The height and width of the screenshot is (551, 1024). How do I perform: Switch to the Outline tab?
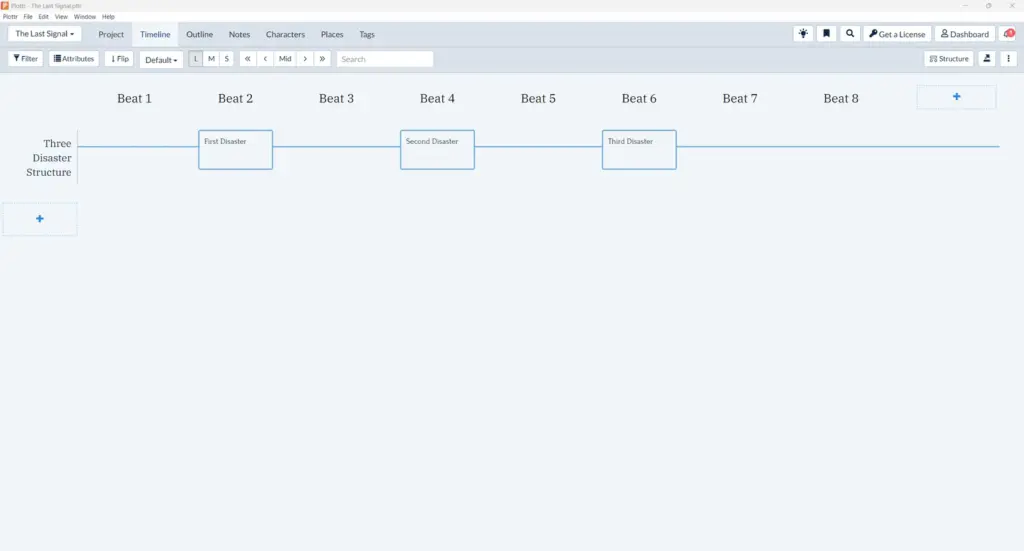pyautogui.click(x=199, y=35)
